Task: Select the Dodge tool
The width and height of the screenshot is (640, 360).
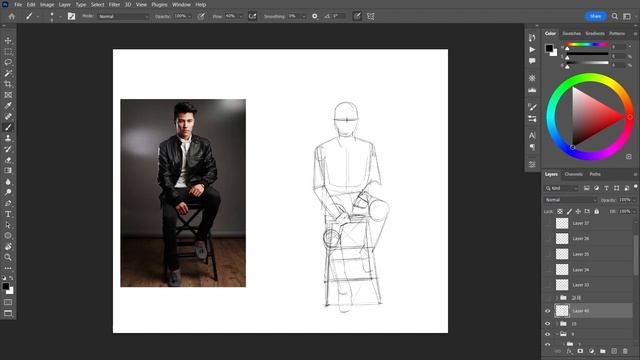Action: pyautogui.click(x=8, y=192)
